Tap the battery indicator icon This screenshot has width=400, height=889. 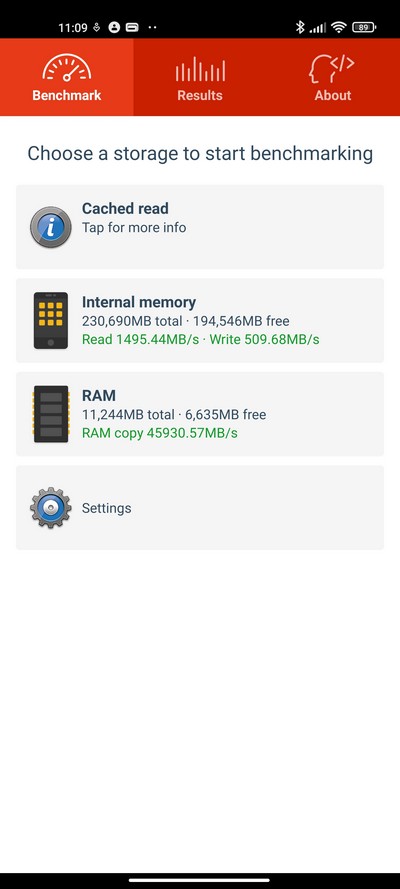point(364,27)
